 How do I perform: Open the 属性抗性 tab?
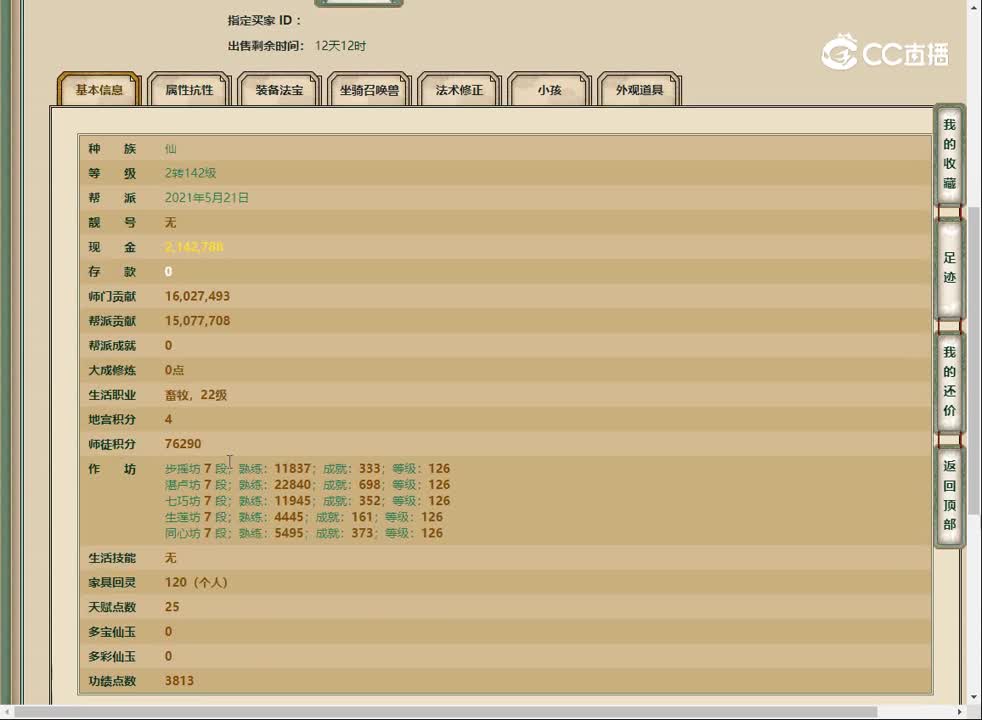[x=189, y=90]
